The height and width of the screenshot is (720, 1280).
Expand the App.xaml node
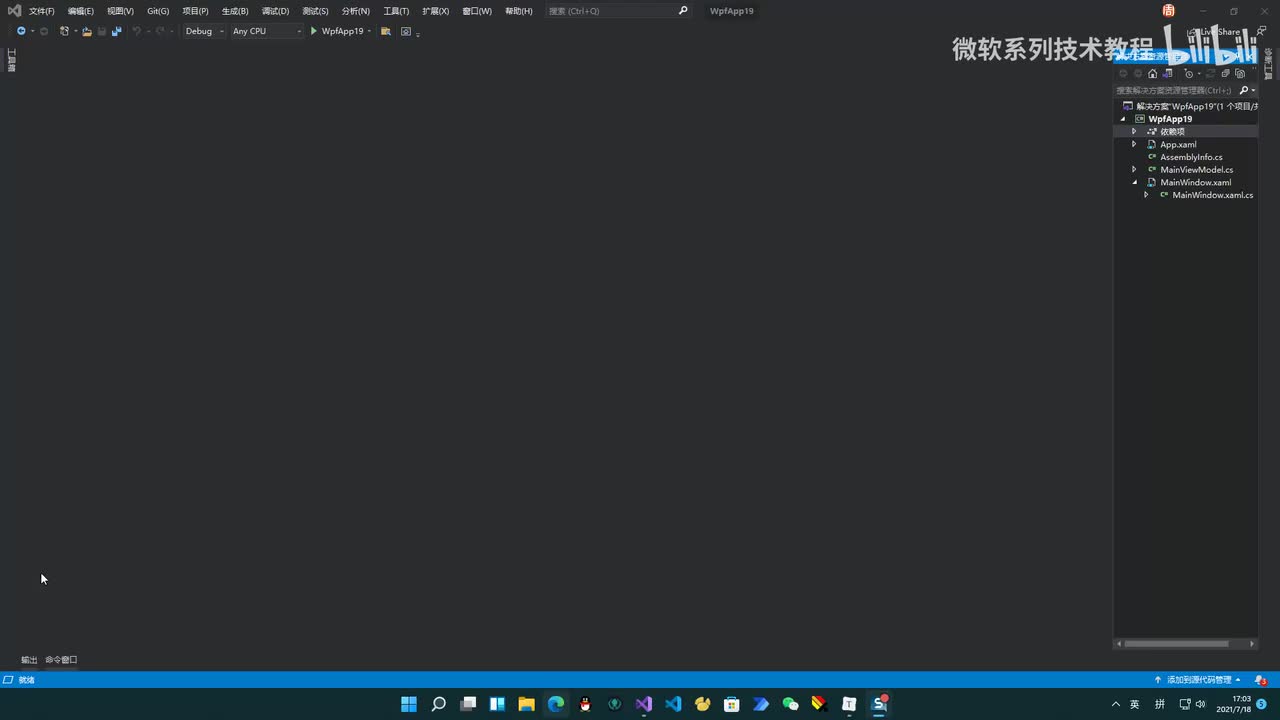(x=1134, y=144)
